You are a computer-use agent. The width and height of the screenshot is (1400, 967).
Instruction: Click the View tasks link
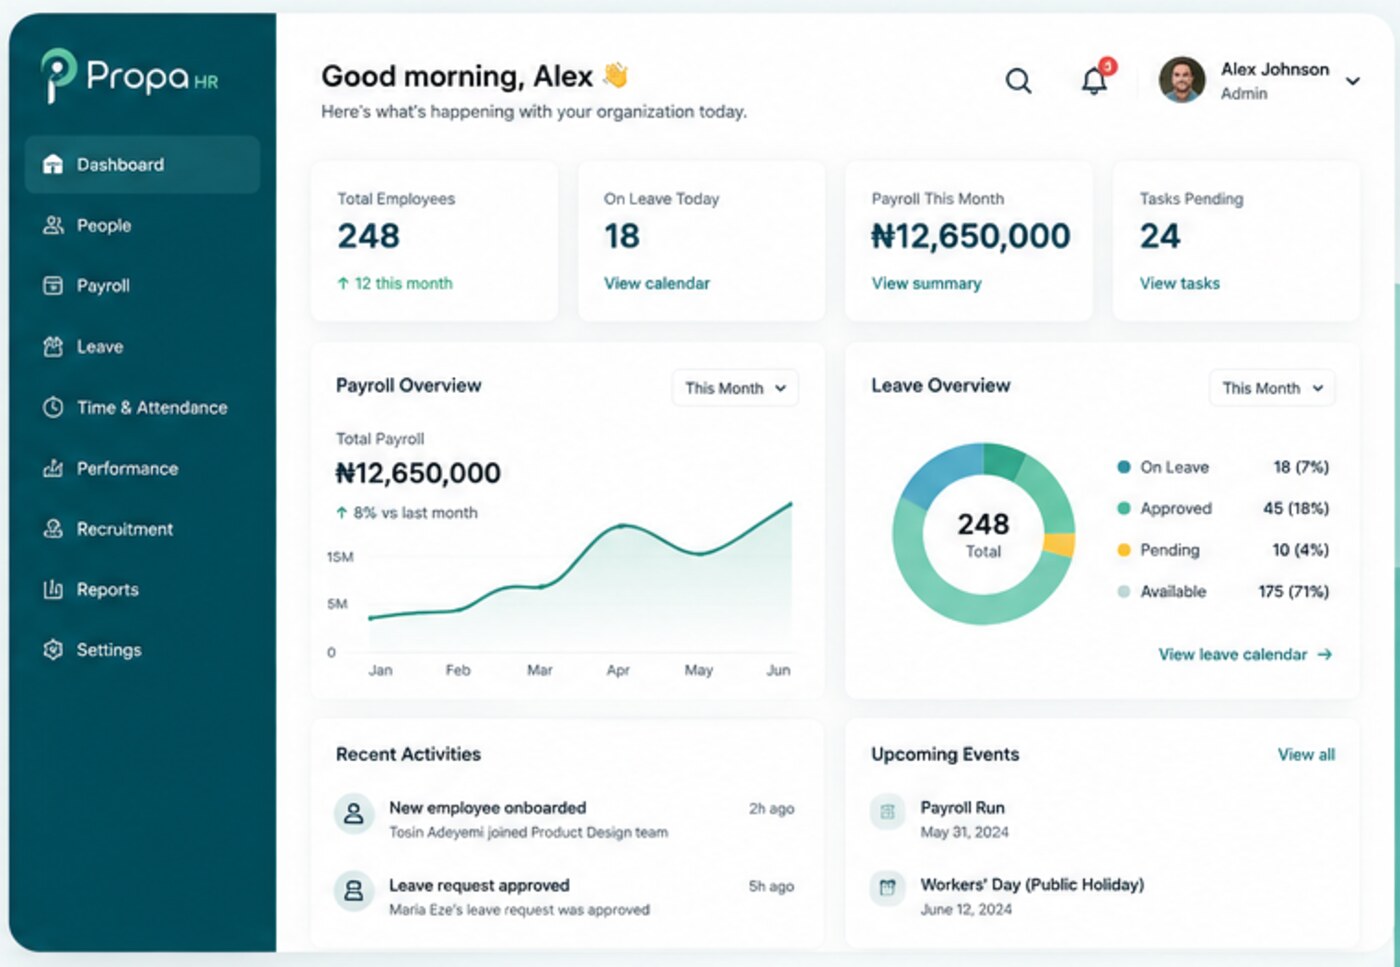[1180, 283]
